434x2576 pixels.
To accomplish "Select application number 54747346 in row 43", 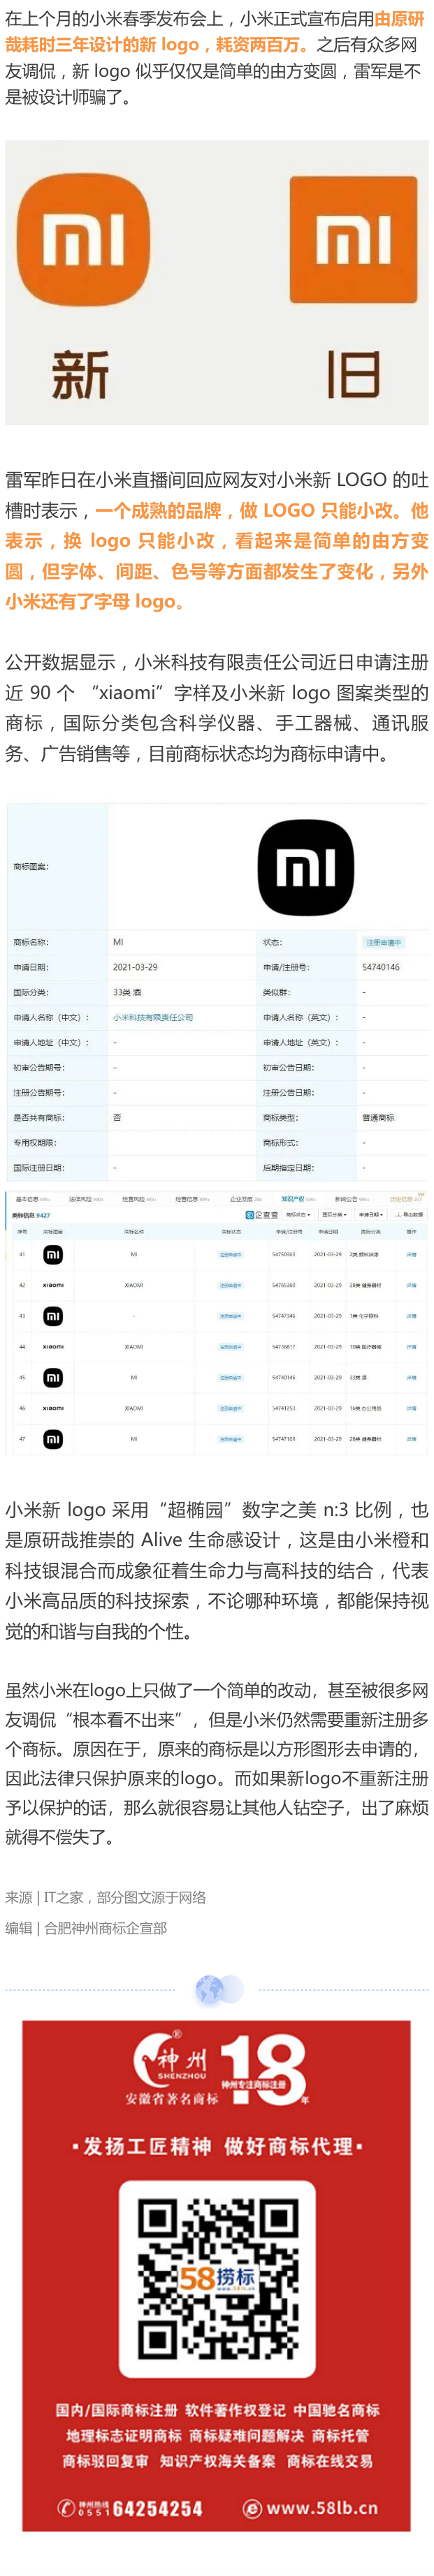I will click(284, 1316).
